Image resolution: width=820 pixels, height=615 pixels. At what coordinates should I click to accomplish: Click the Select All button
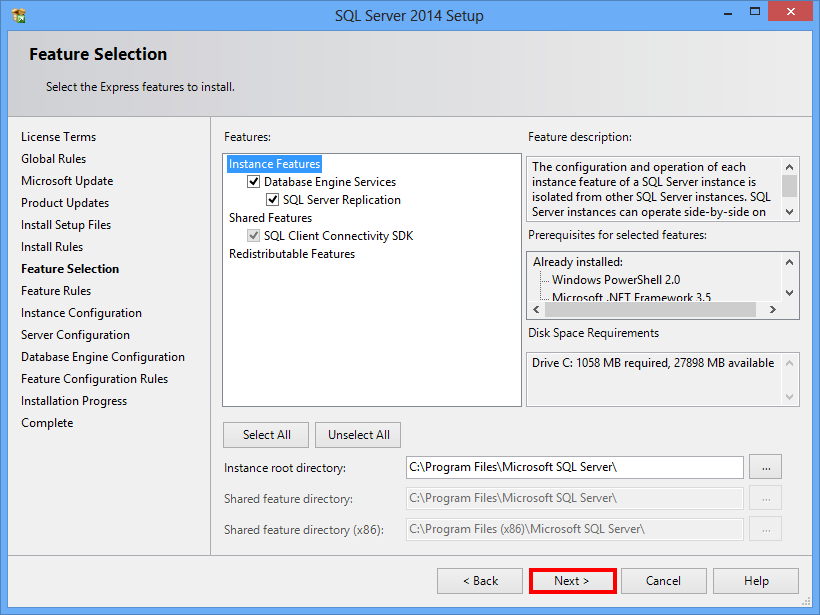[x=266, y=435]
